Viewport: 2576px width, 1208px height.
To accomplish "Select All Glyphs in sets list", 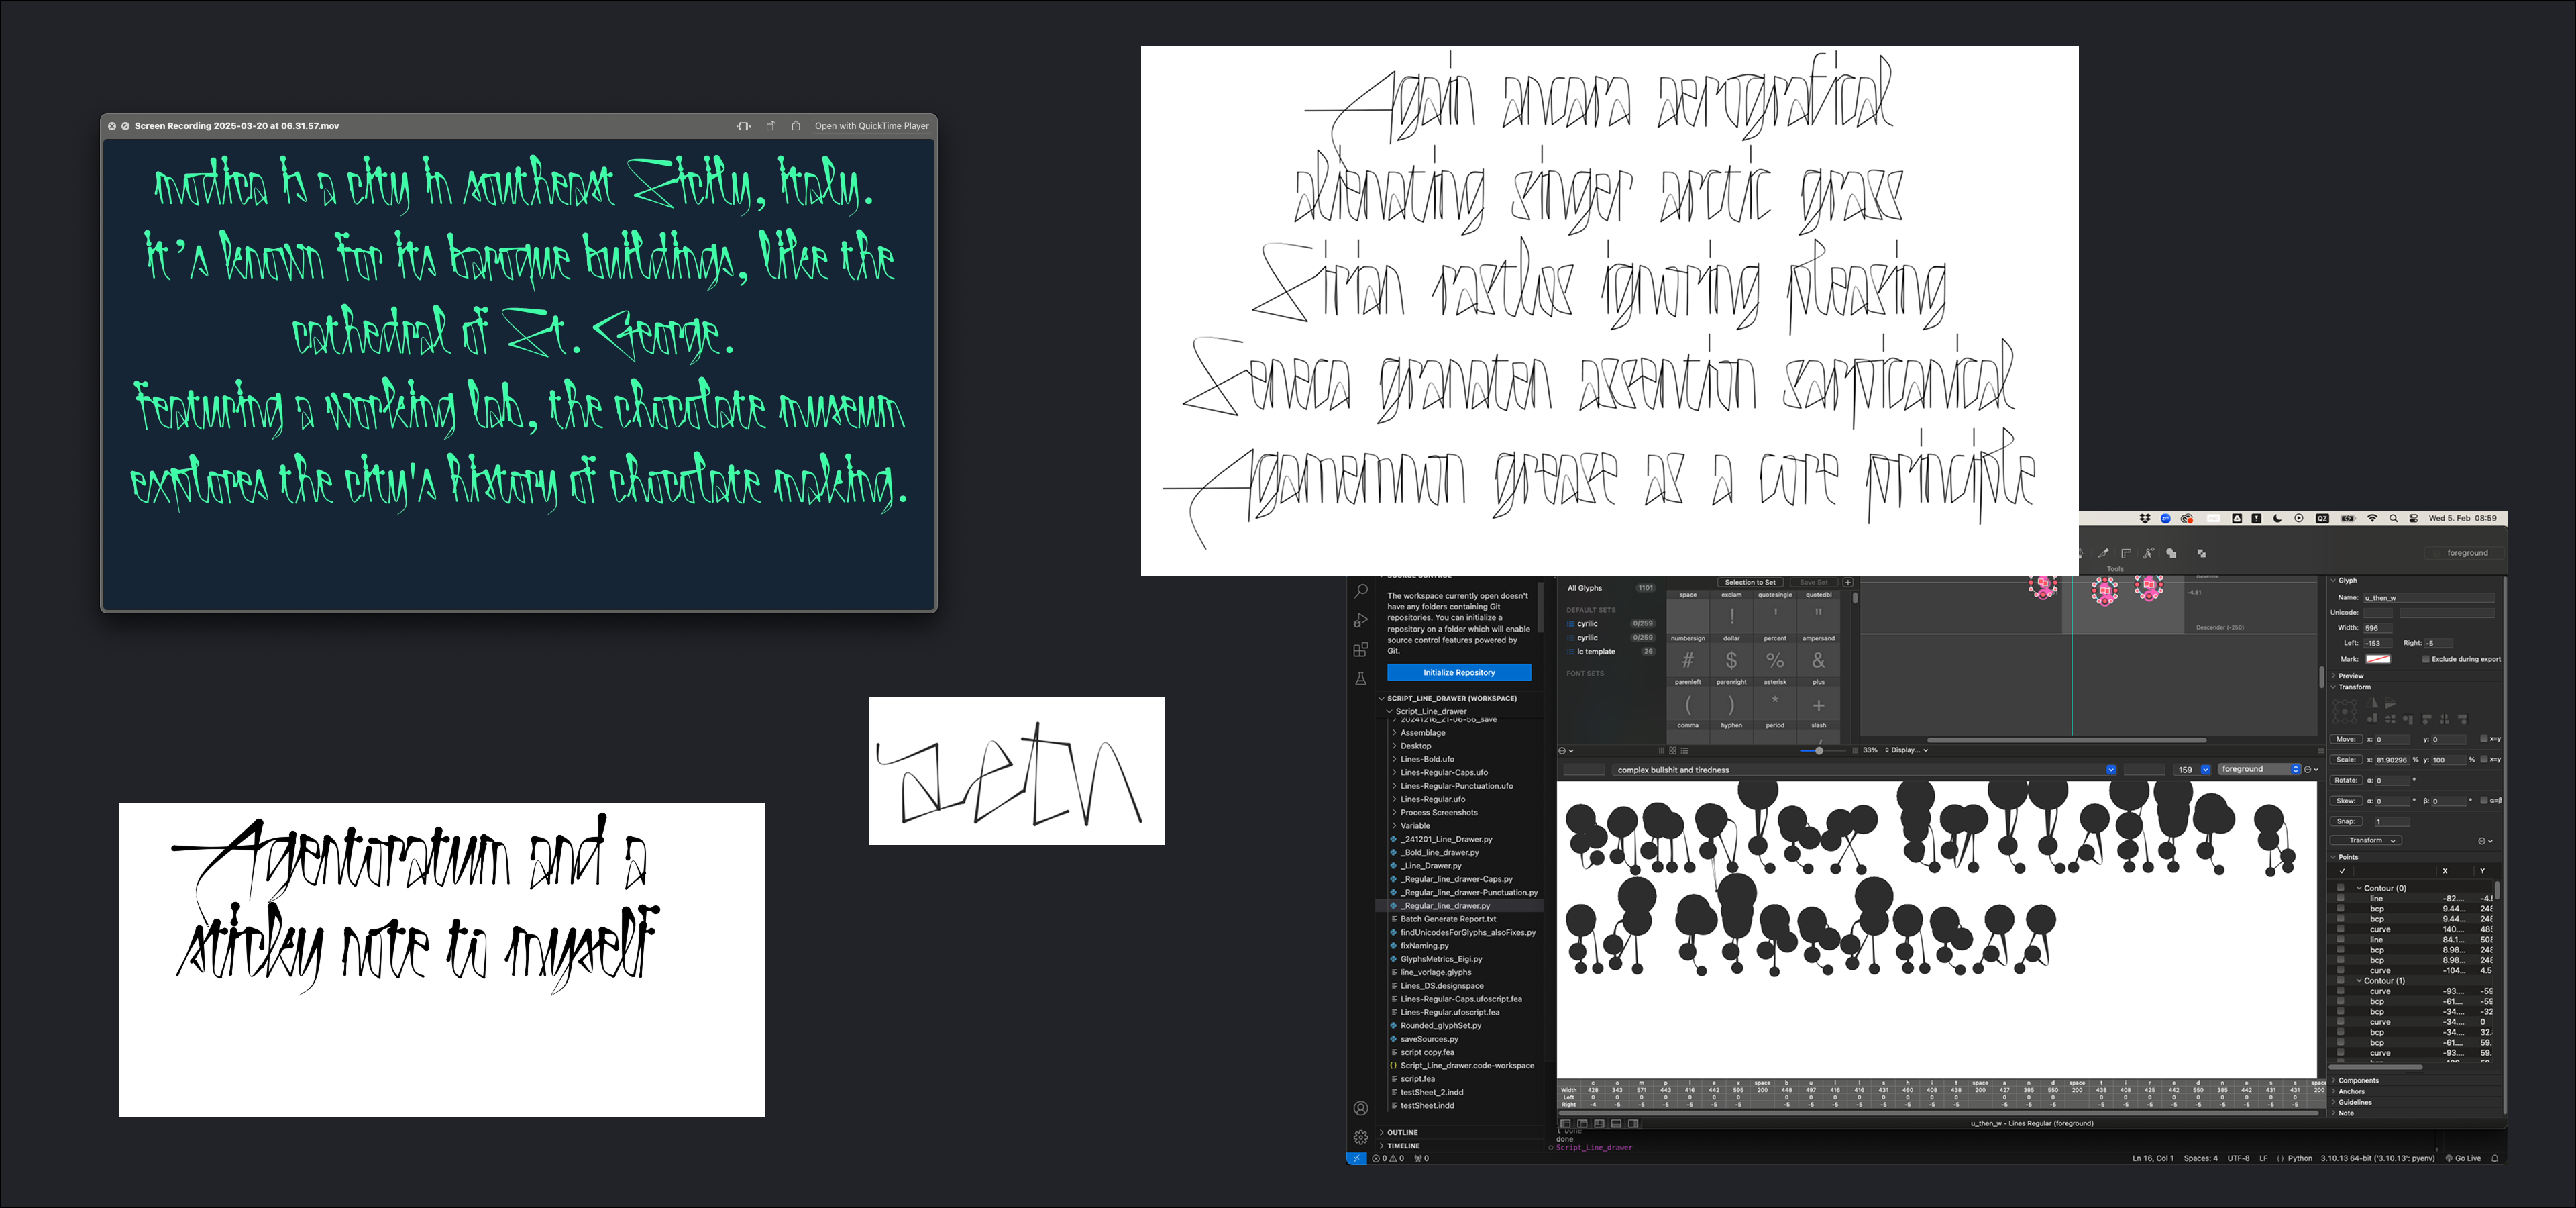I will click(x=1585, y=588).
